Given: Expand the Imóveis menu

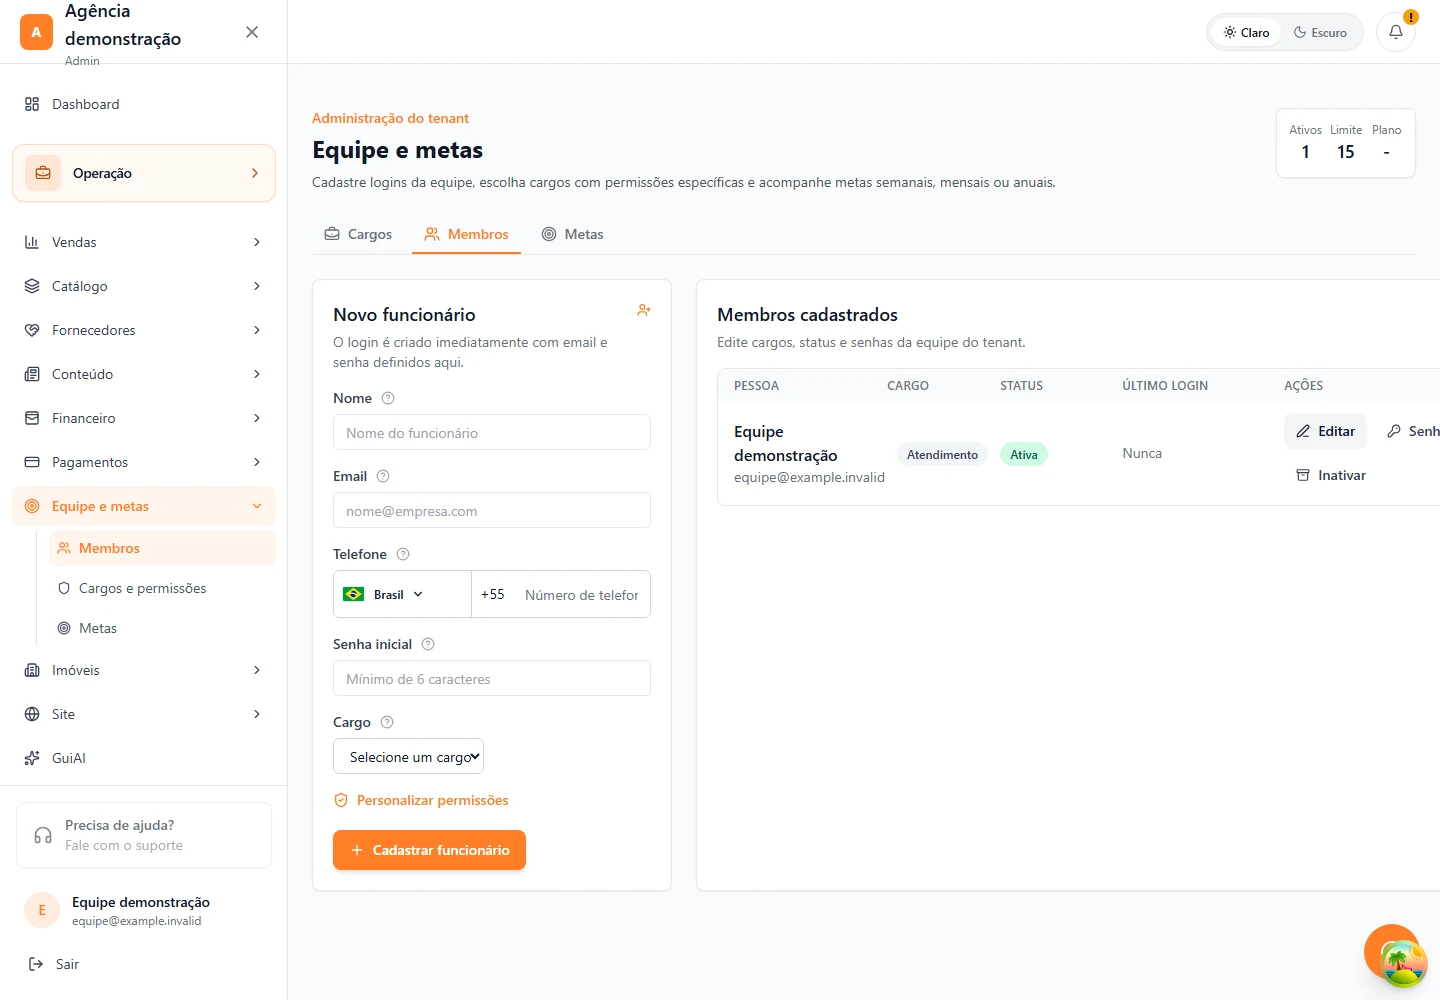Looking at the screenshot, I should 144,670.
